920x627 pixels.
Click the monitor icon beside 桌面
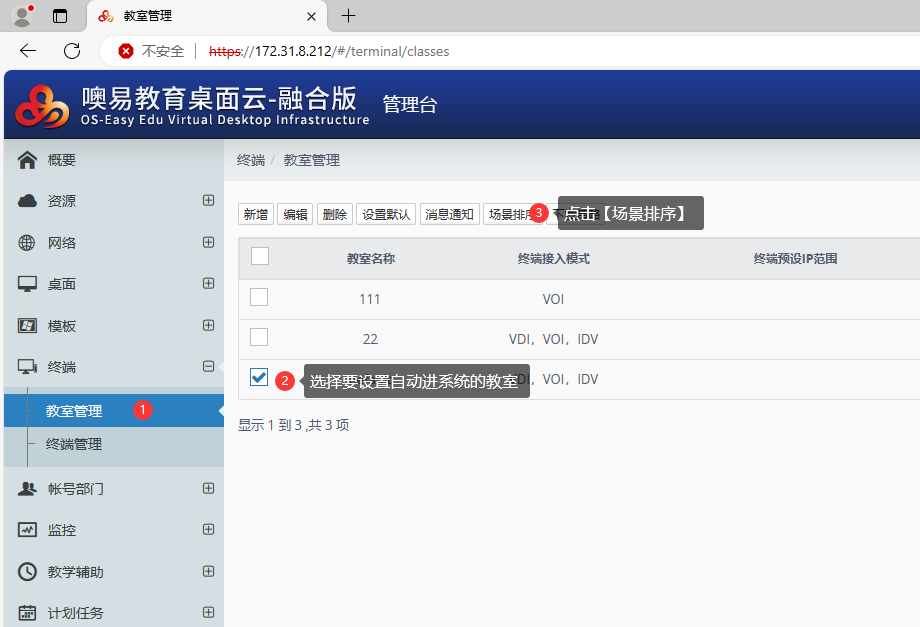pos(28,284)
